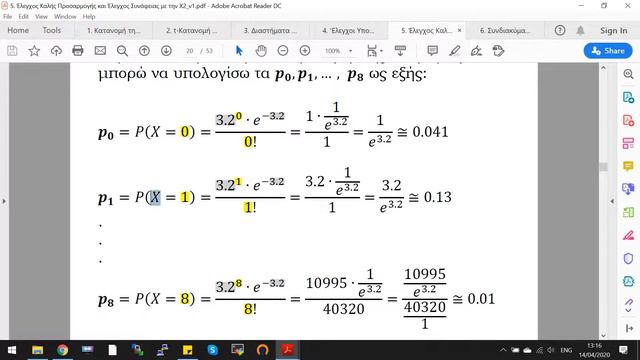Expand the left navigation pane arrow
The height and width of the screenshot is (360, 640).
tap(4, 201)
